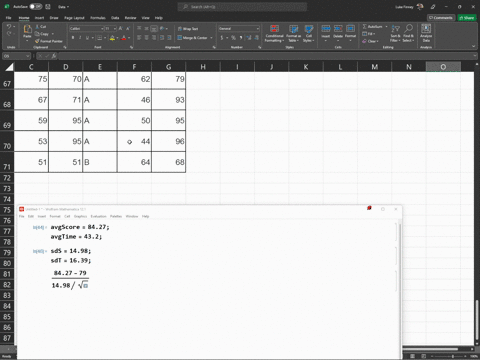Viewport: 480px width, 360px height.
Task: Click the Increase Indent icon
Action: click(169, 38)
